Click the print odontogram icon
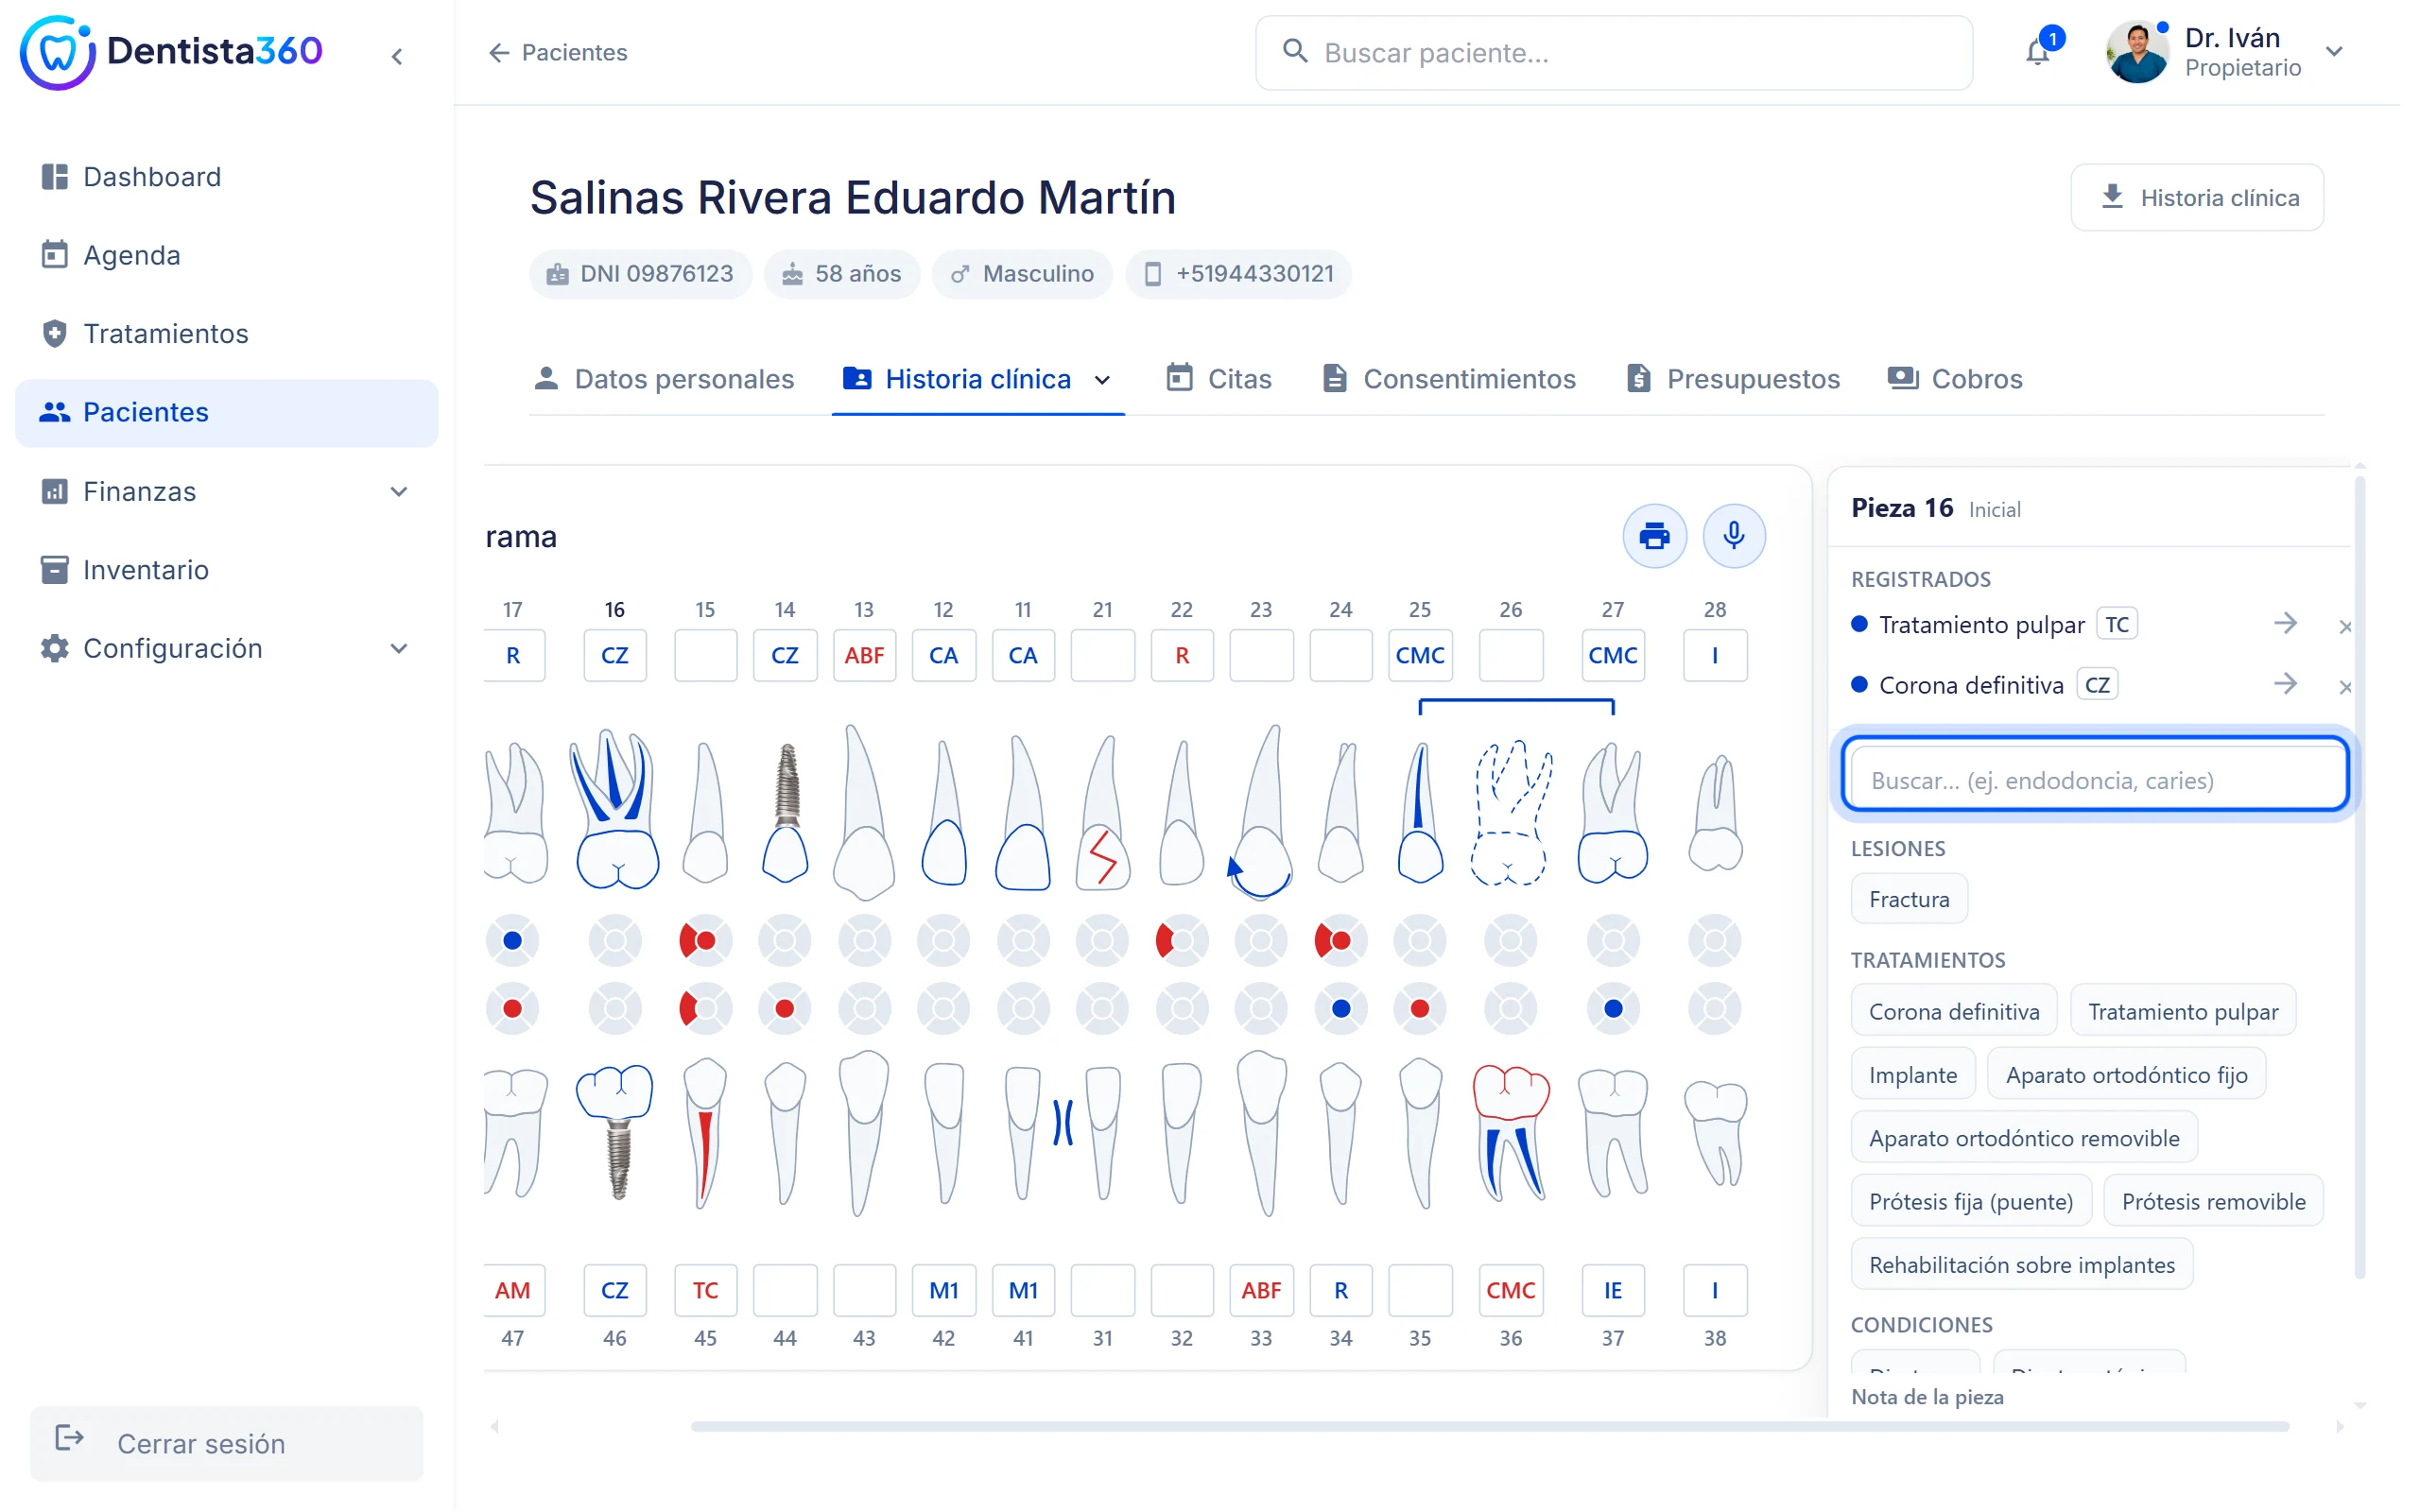Screen dimensions: 2420x1512 point(1654,536)
